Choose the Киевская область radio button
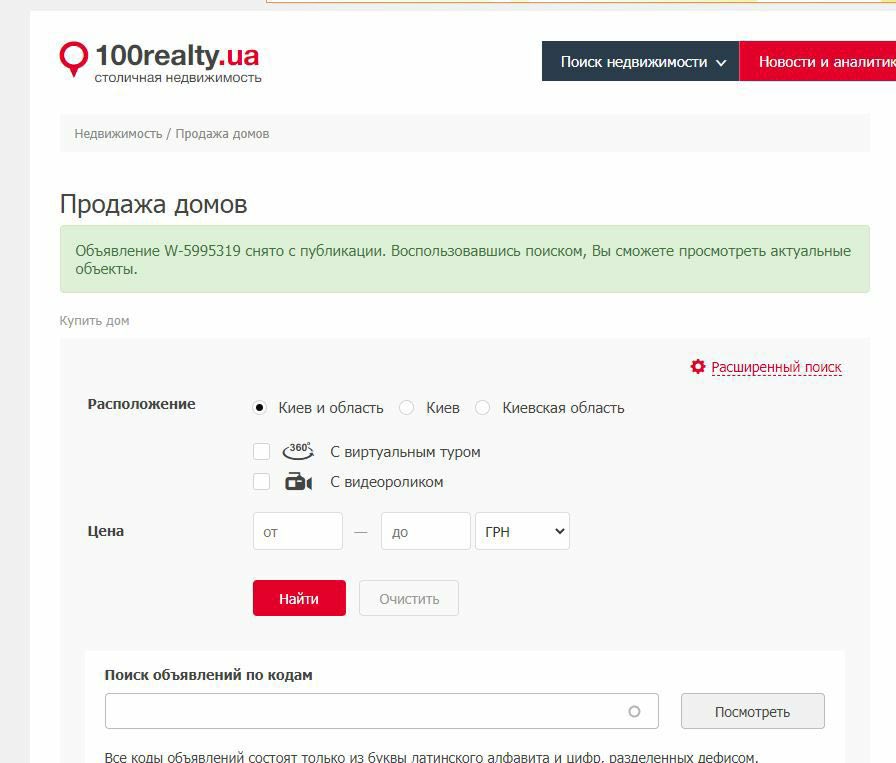This screenshot has height=763, width=896. [x=483, y=408]
